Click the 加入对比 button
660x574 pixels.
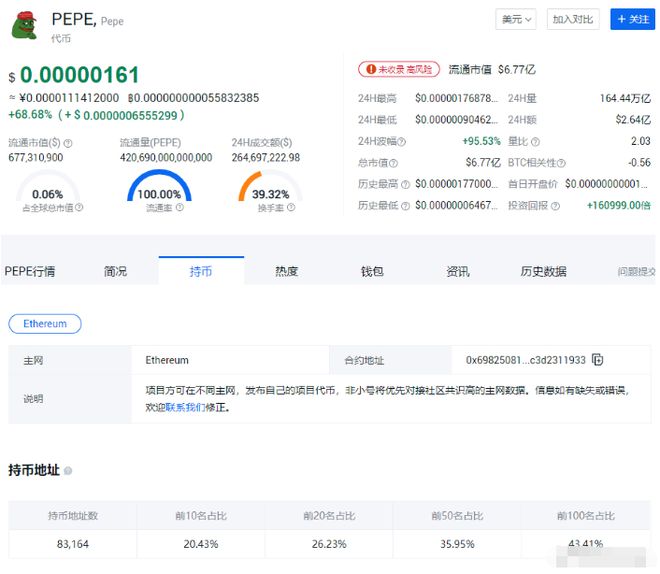click(572, 19)
